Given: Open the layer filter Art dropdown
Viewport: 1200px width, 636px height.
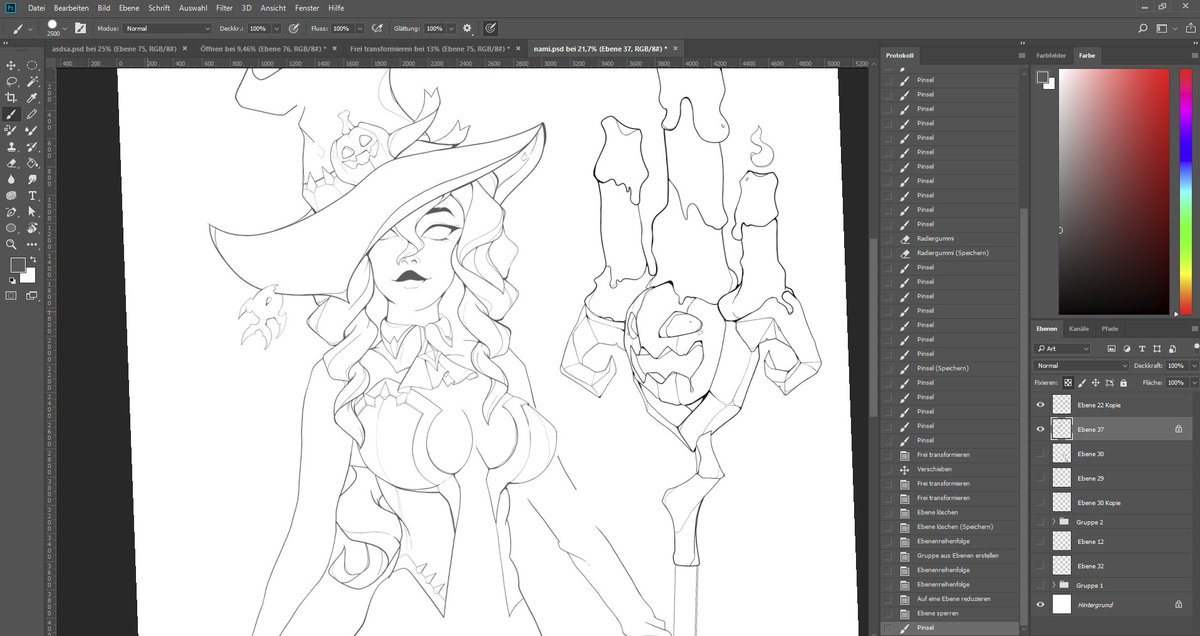Looking at the screenshot, I should point(1063,349).
